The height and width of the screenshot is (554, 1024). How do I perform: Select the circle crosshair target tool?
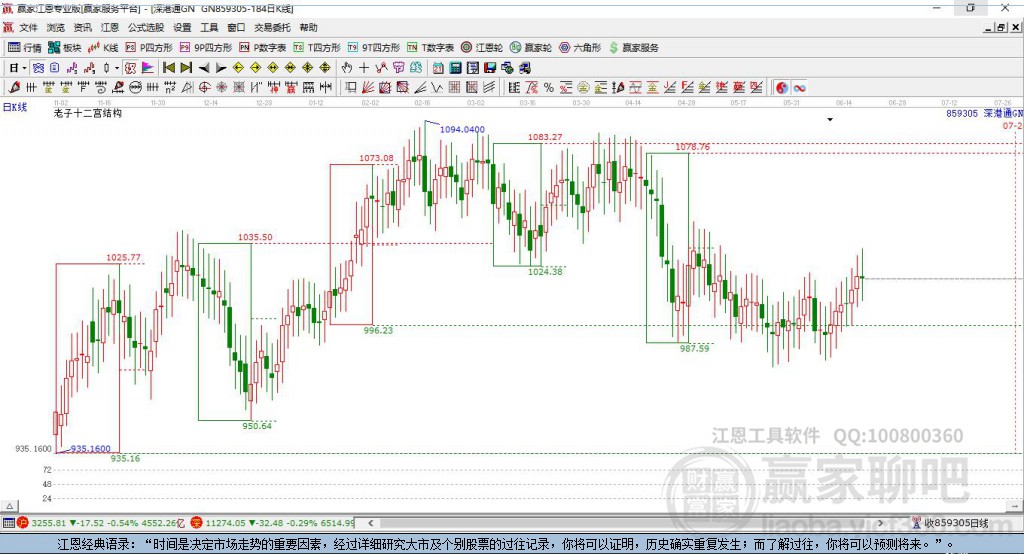(204, 88)
